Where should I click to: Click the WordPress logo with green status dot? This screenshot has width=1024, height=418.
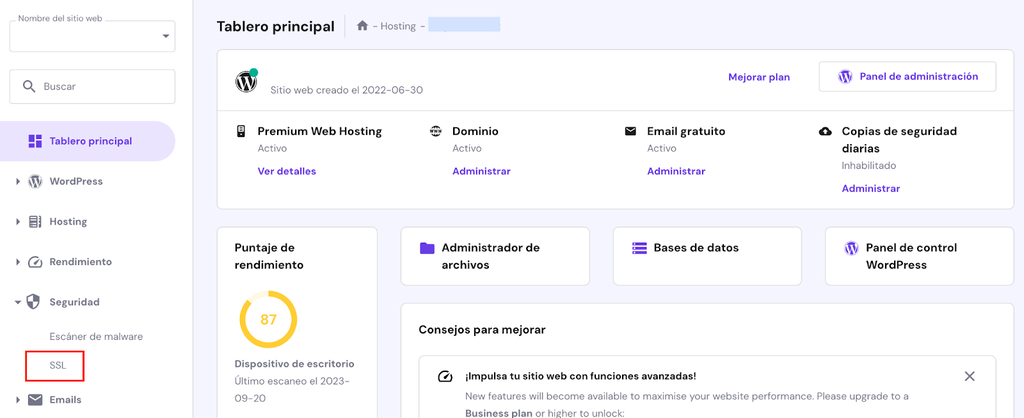(246, 82)
